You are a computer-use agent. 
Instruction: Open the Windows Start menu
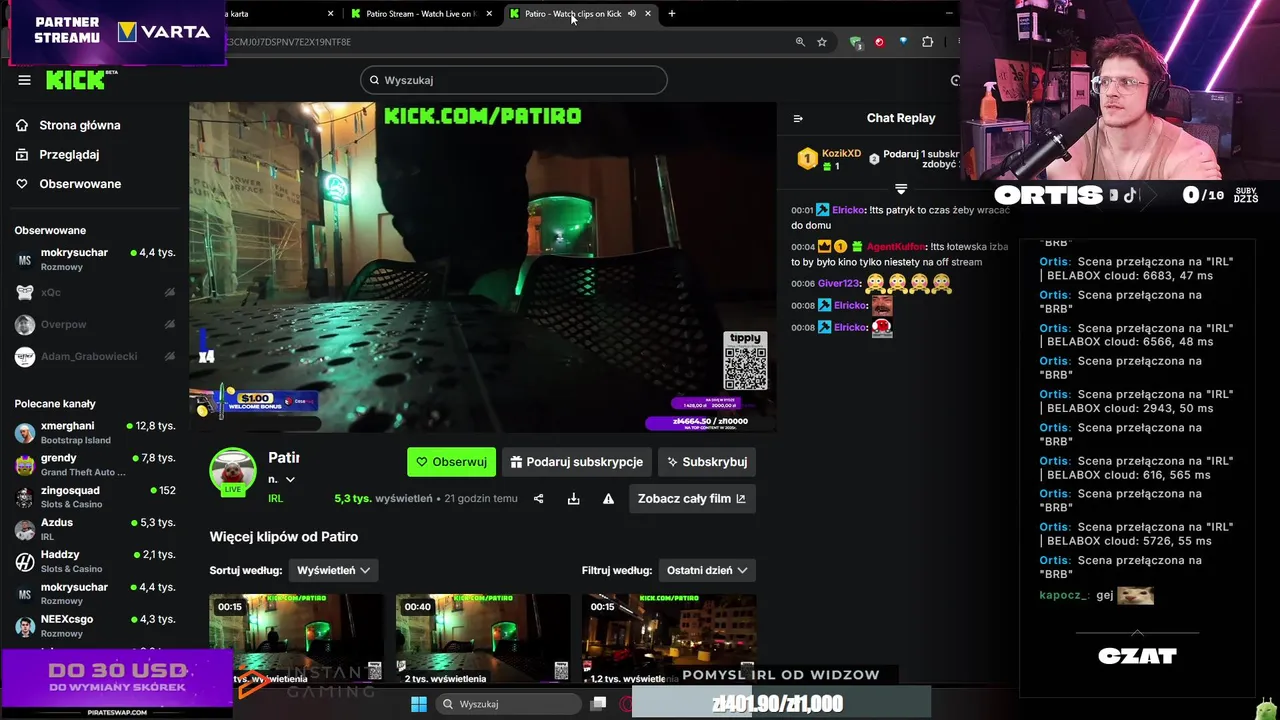point(419,704)
